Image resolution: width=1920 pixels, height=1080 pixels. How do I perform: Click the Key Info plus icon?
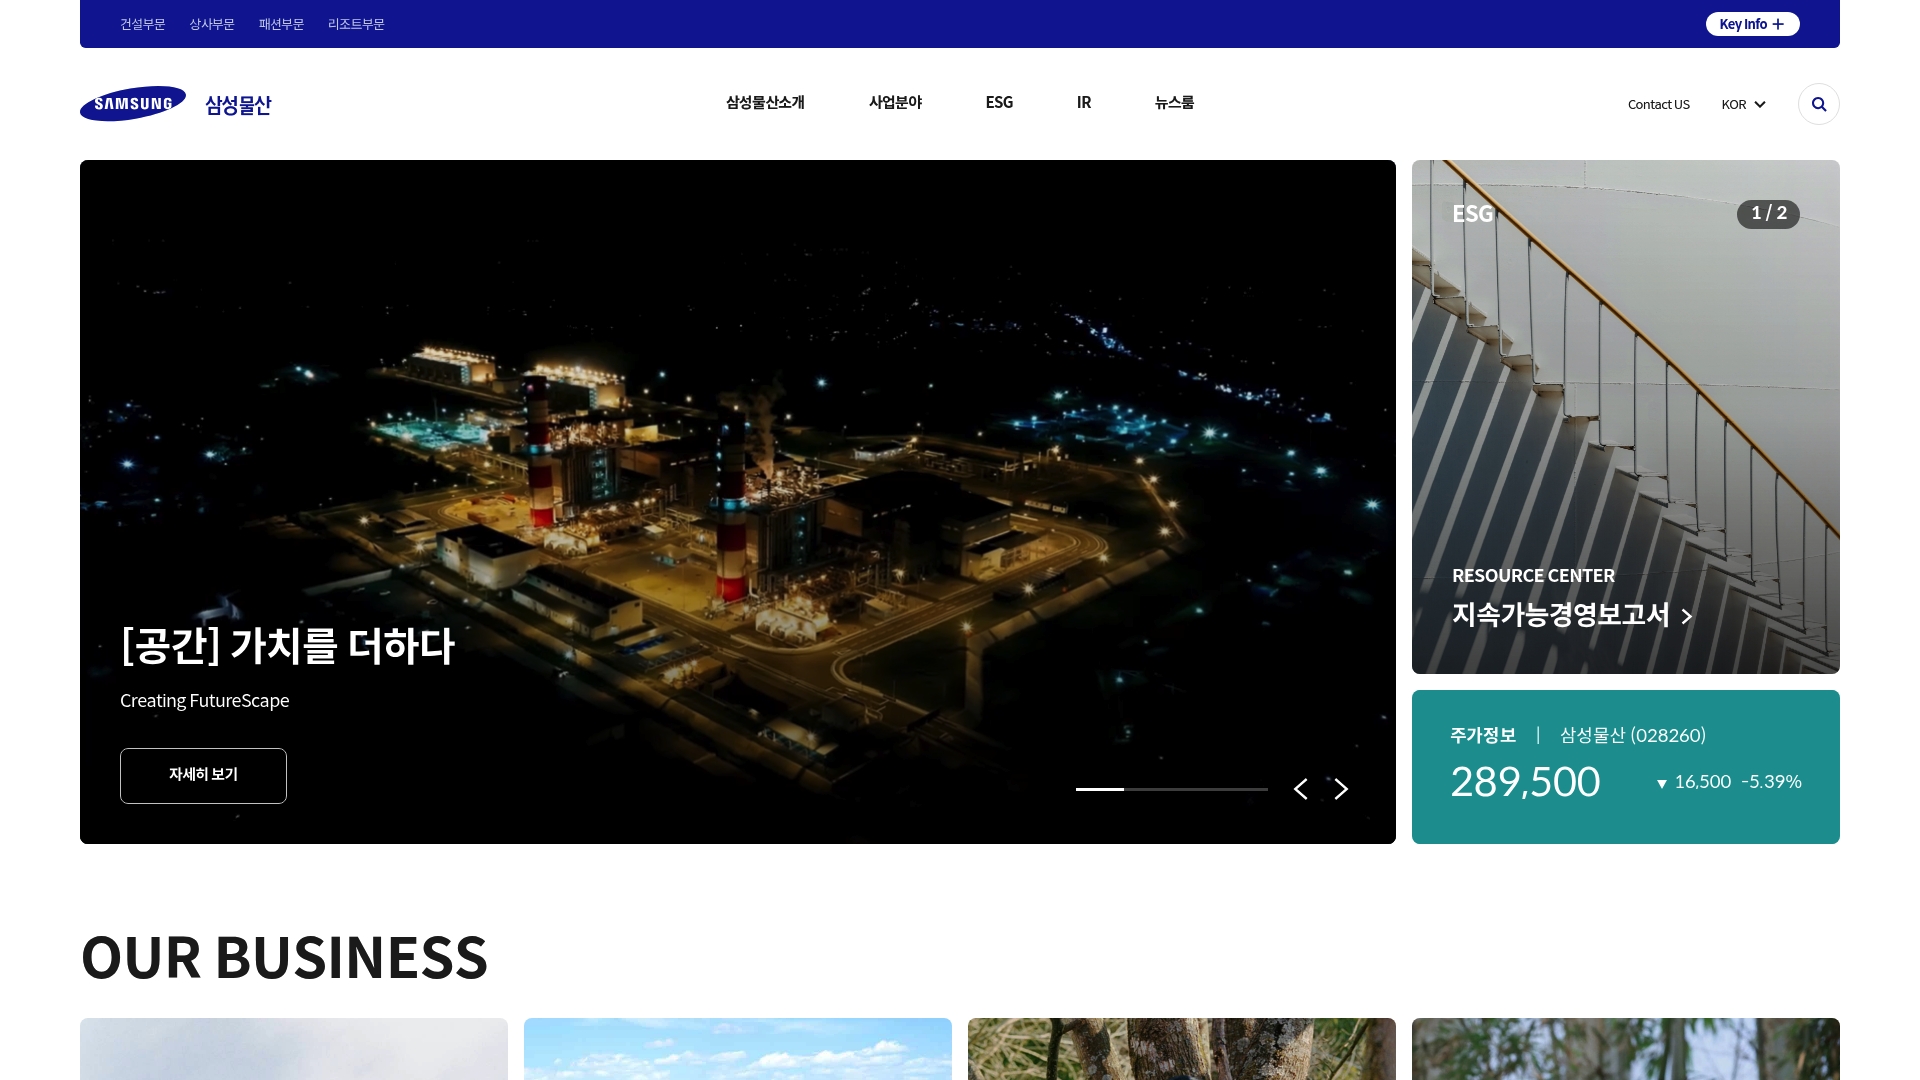(1778, 23)
